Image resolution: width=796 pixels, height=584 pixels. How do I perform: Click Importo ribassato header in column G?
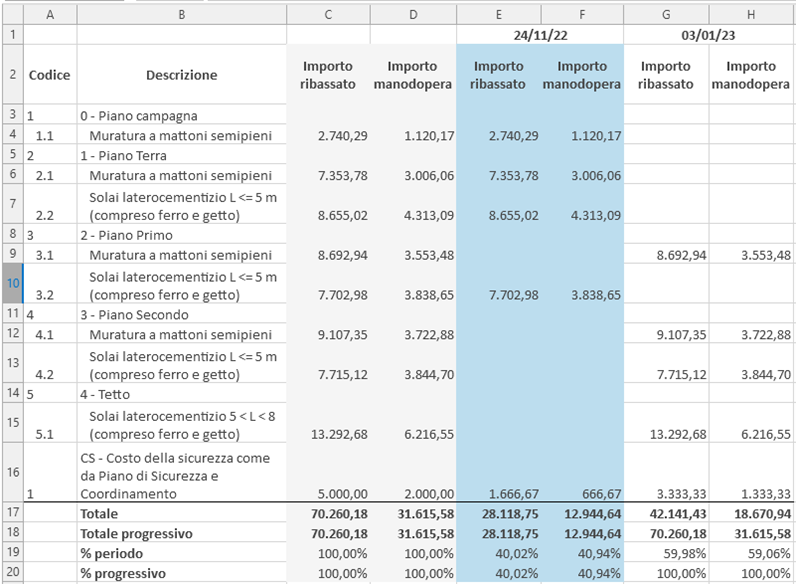tap(666, 75)
